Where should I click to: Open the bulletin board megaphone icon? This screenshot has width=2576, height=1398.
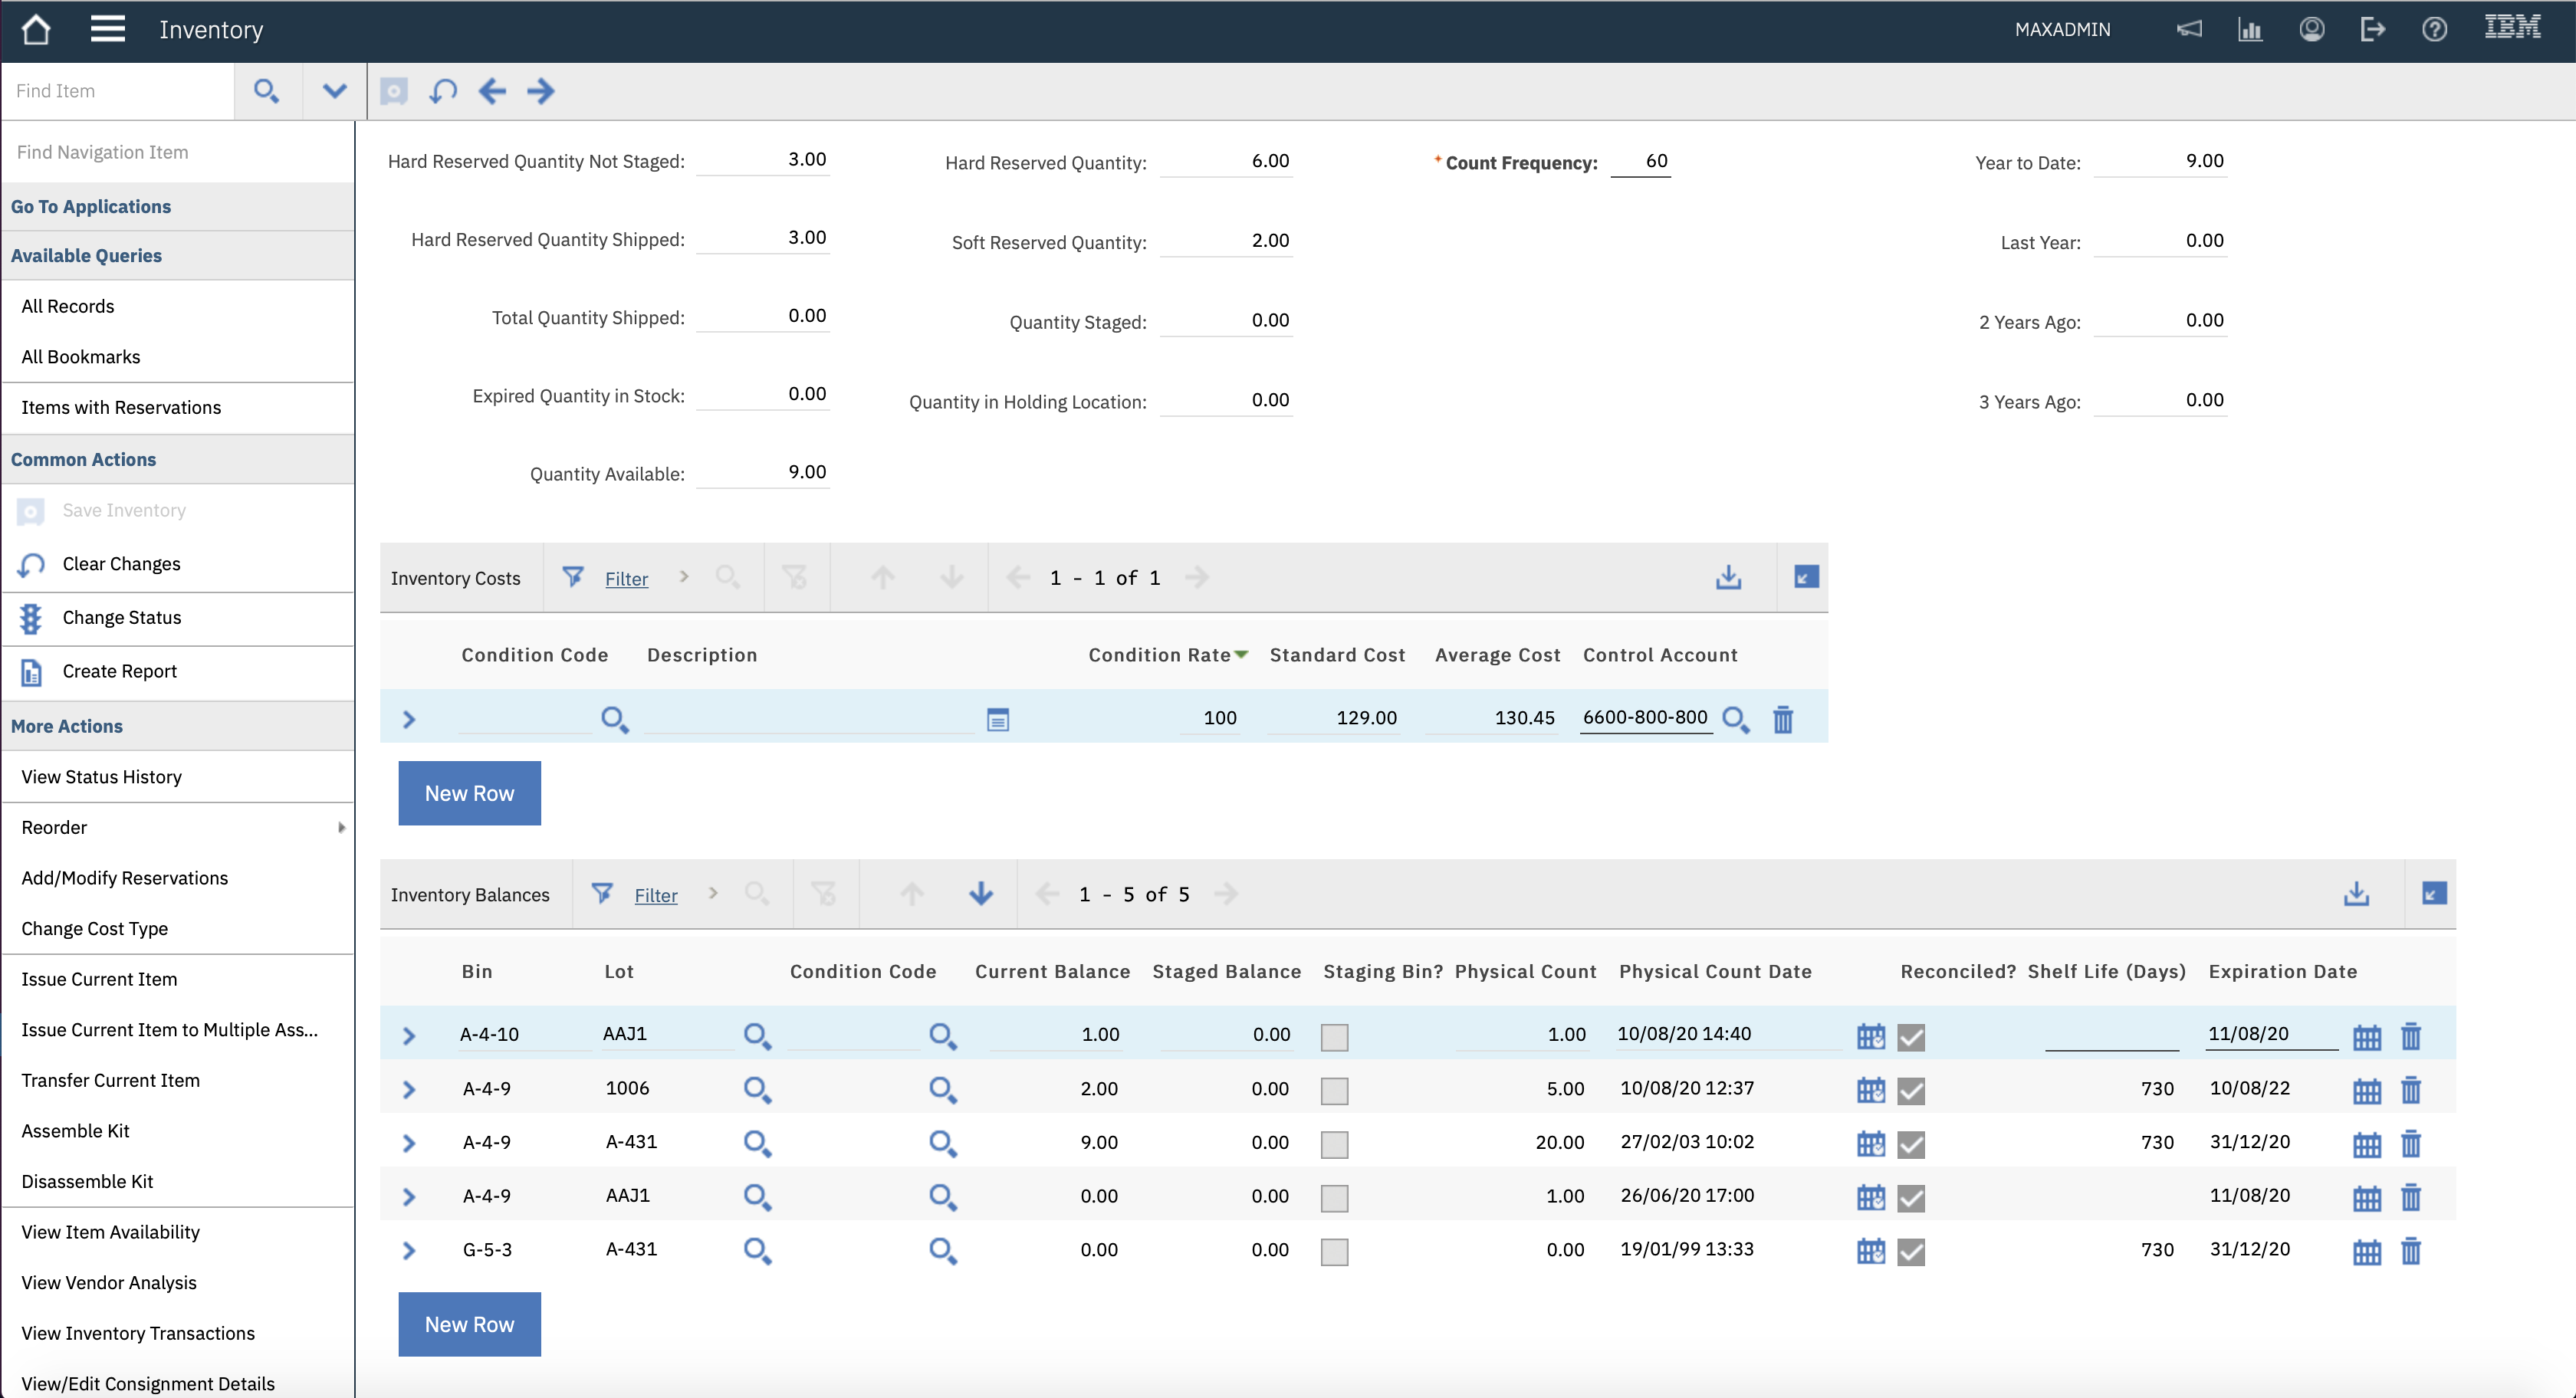pos(2189,29)
